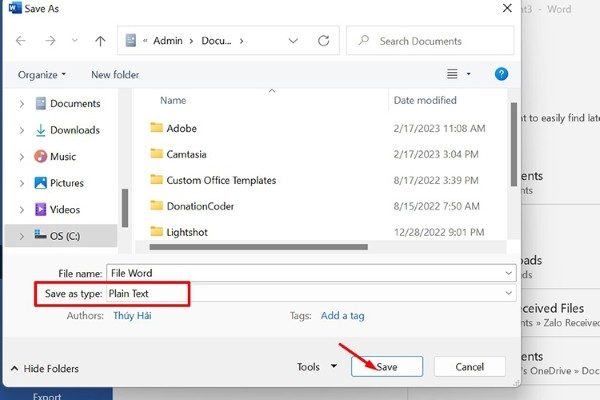The width and height of the screenshot is (600, 400).
Task: Click author name Thúy Hải
Action: [x=132, y=316]
